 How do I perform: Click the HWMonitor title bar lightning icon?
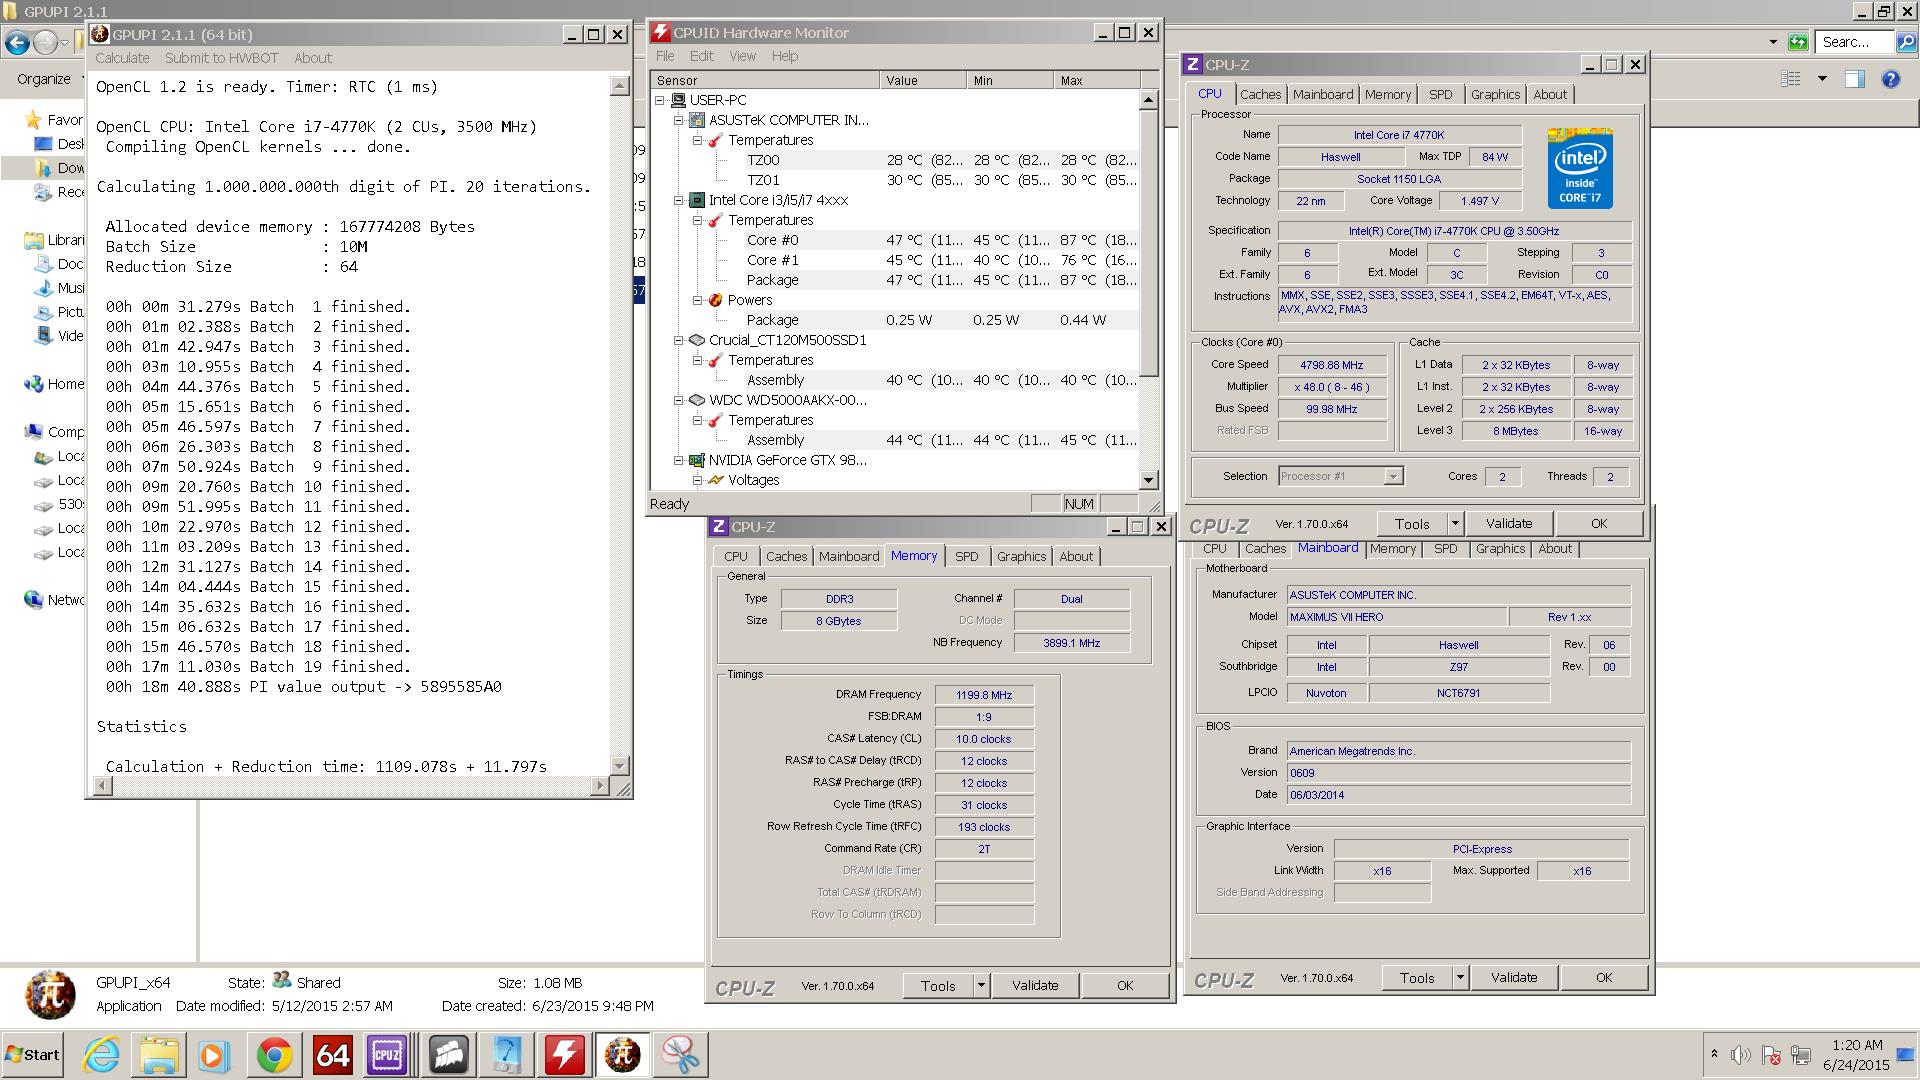point(660,32)
